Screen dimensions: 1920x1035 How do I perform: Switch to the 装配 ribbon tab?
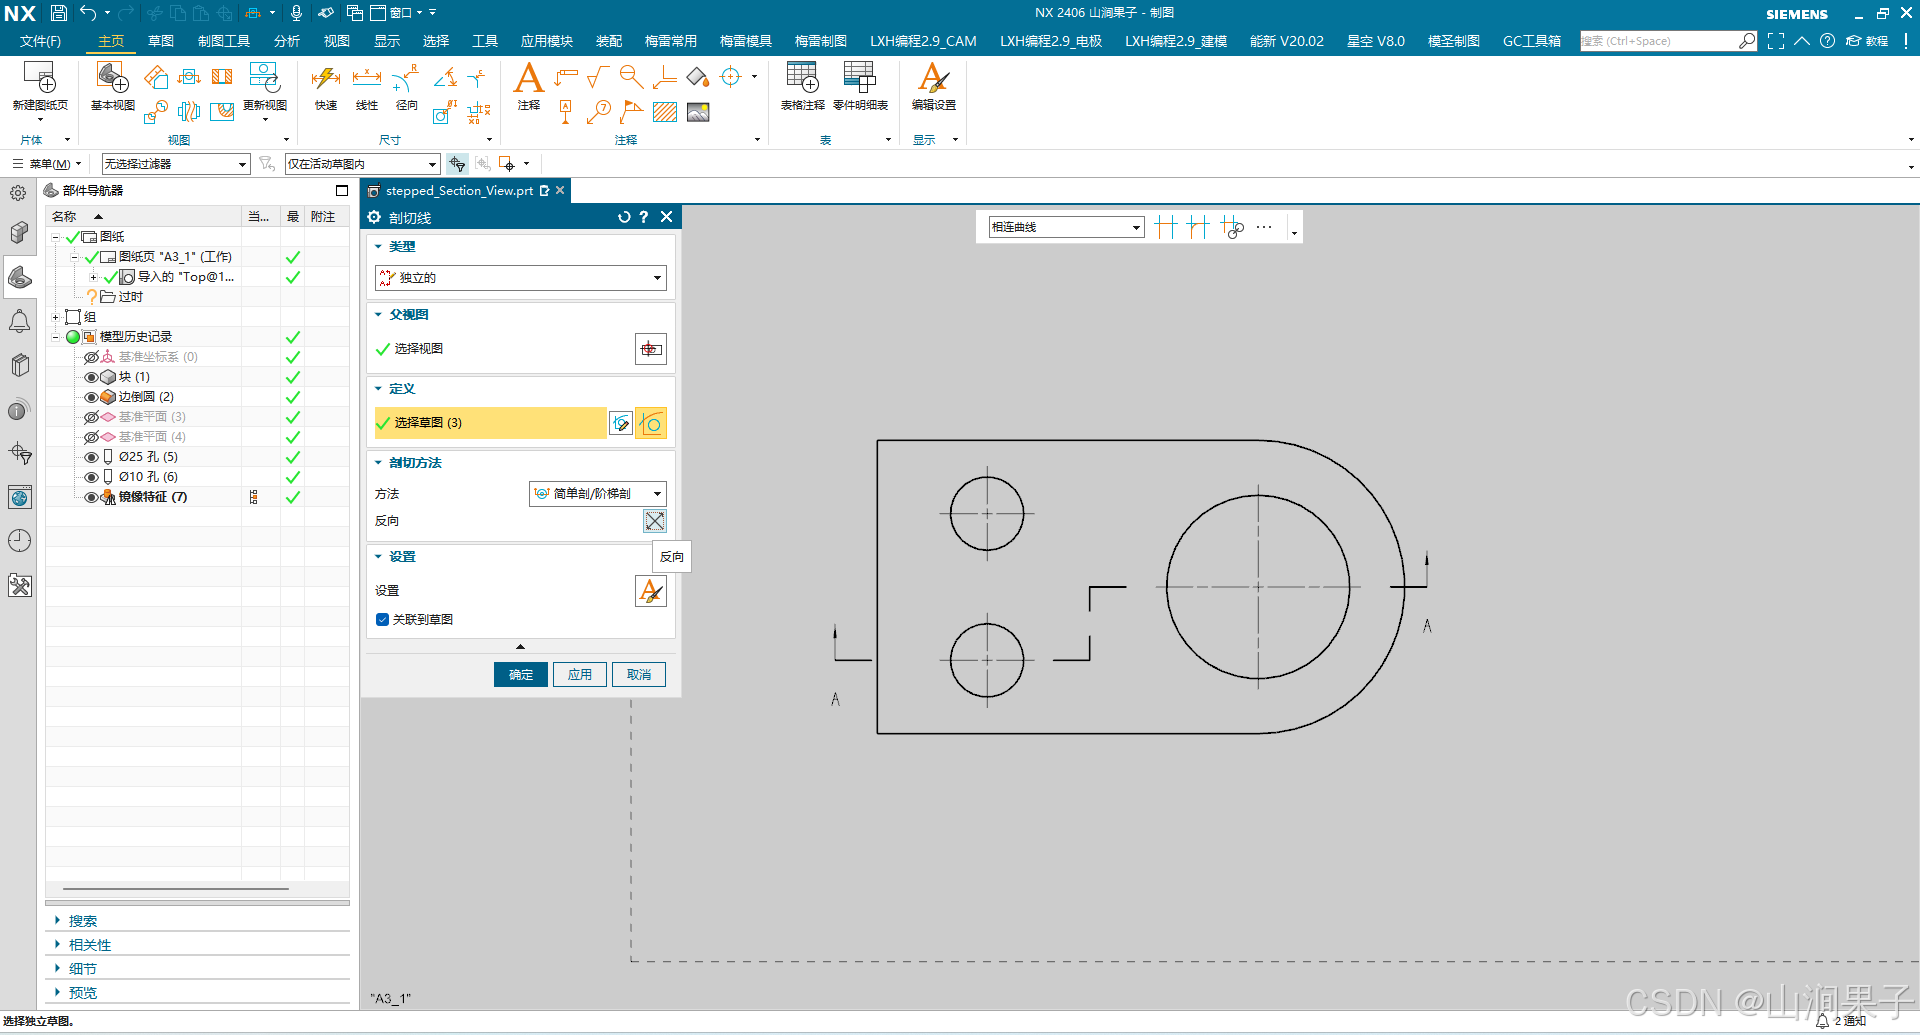609,41
